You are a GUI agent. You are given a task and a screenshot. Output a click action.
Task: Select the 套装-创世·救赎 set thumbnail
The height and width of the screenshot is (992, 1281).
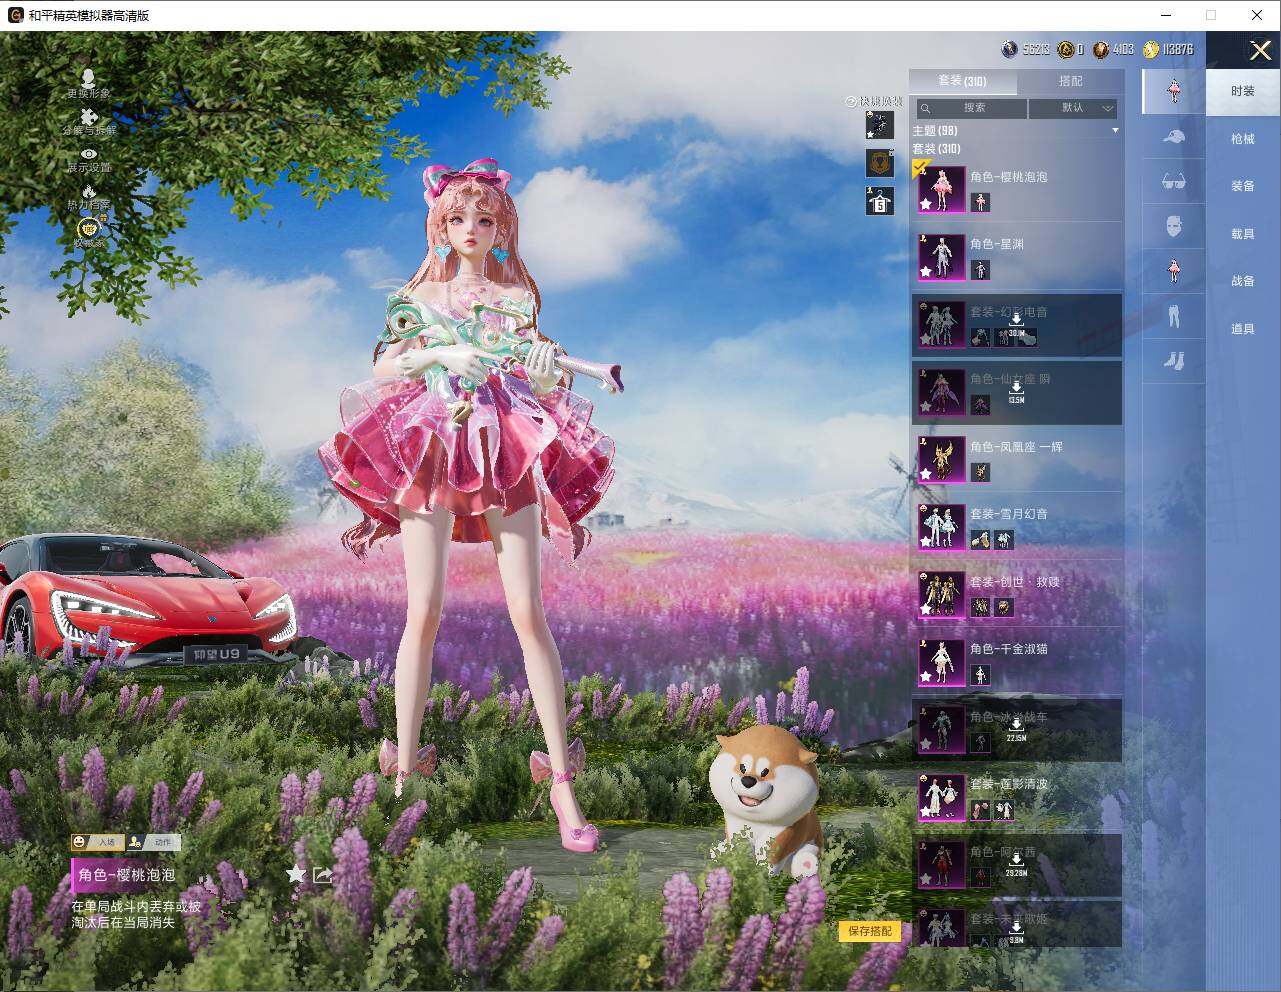942,594
